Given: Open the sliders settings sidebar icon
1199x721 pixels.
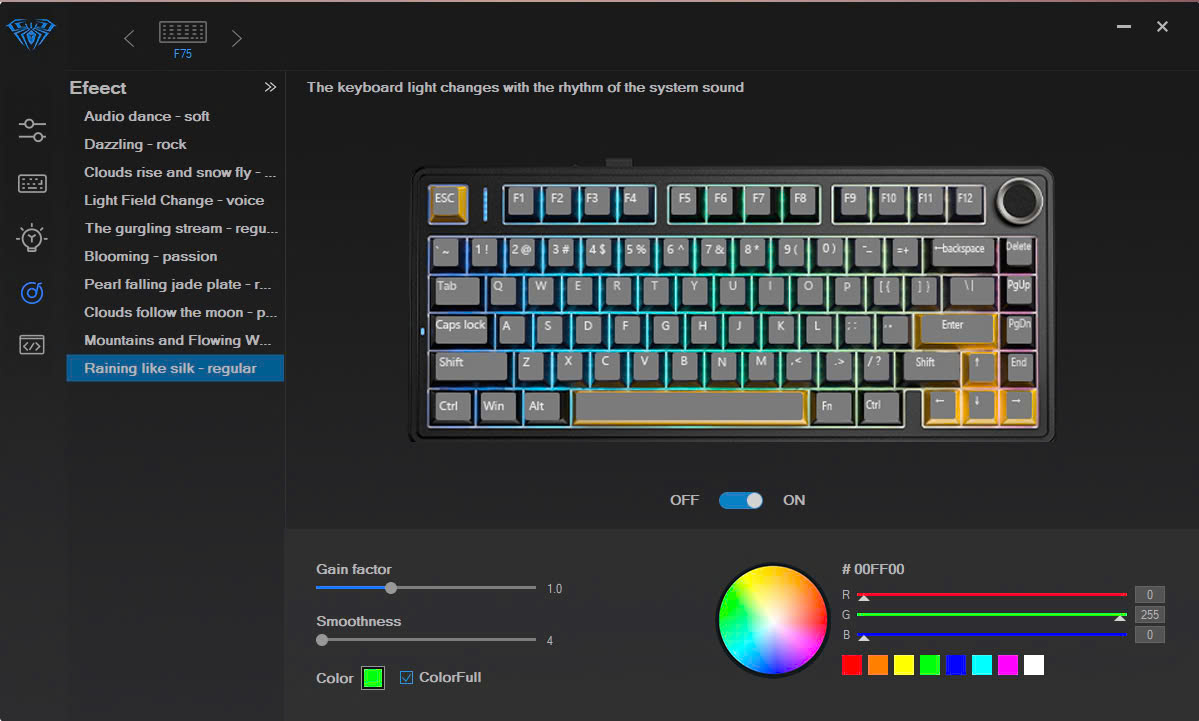Looking at the screenshot, I should (x=32, y=130).
